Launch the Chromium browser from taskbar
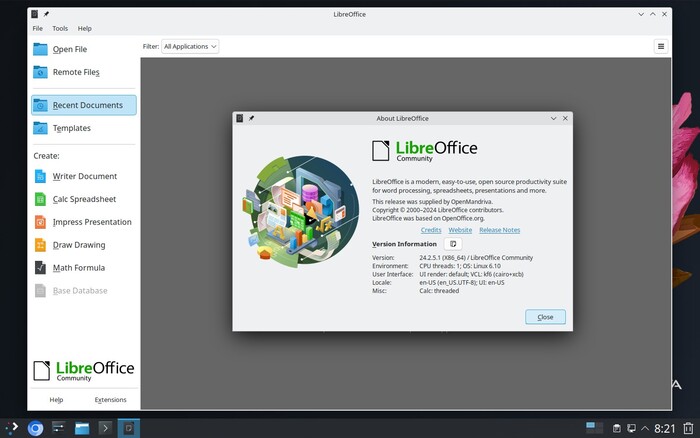 pos(35,428)
